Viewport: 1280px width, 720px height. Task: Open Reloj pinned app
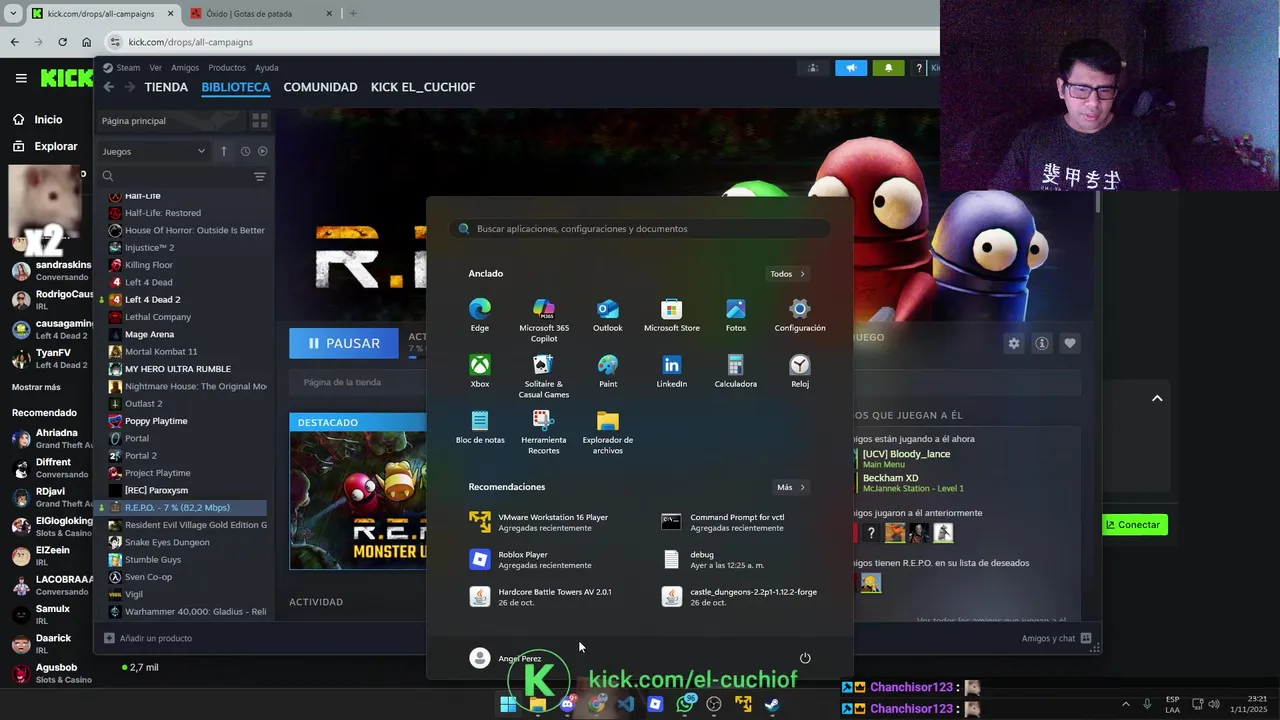[799, 370]
